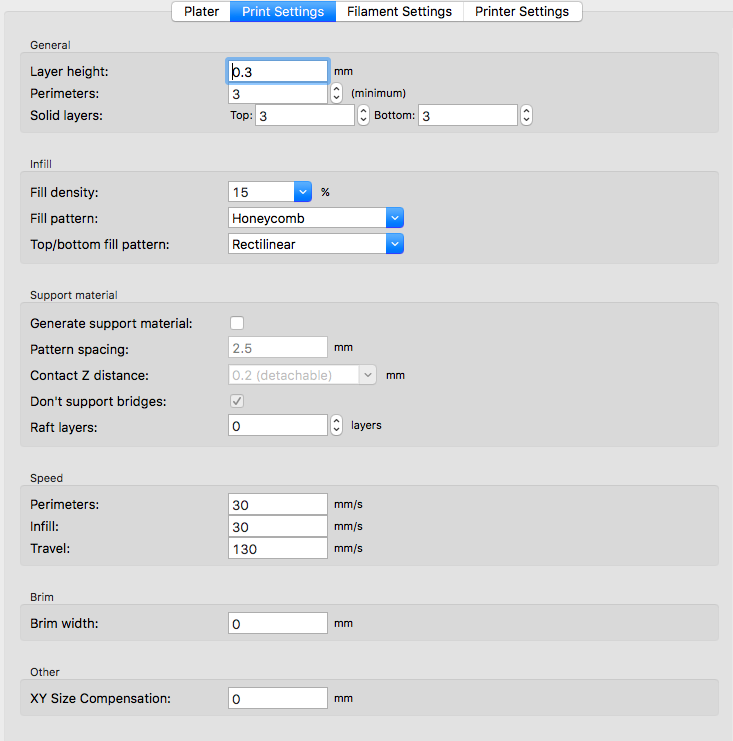733x741 pixels.
Task: Click the Brim width input field
Action: [278, 623]
